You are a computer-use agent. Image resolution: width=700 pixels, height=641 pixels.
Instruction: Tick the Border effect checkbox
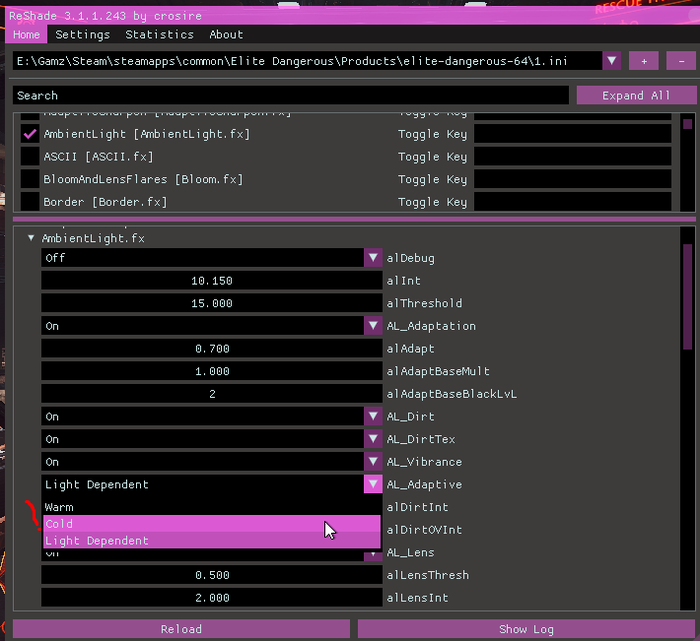point(30,202)
